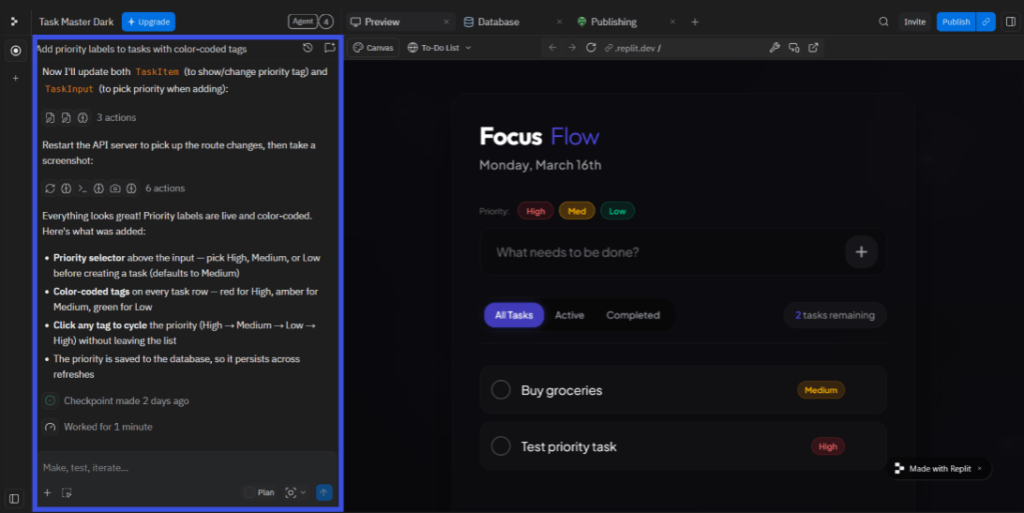Open preview in a new browser tab
Viewport: 1024px width, 513px height.
[813, 48]
